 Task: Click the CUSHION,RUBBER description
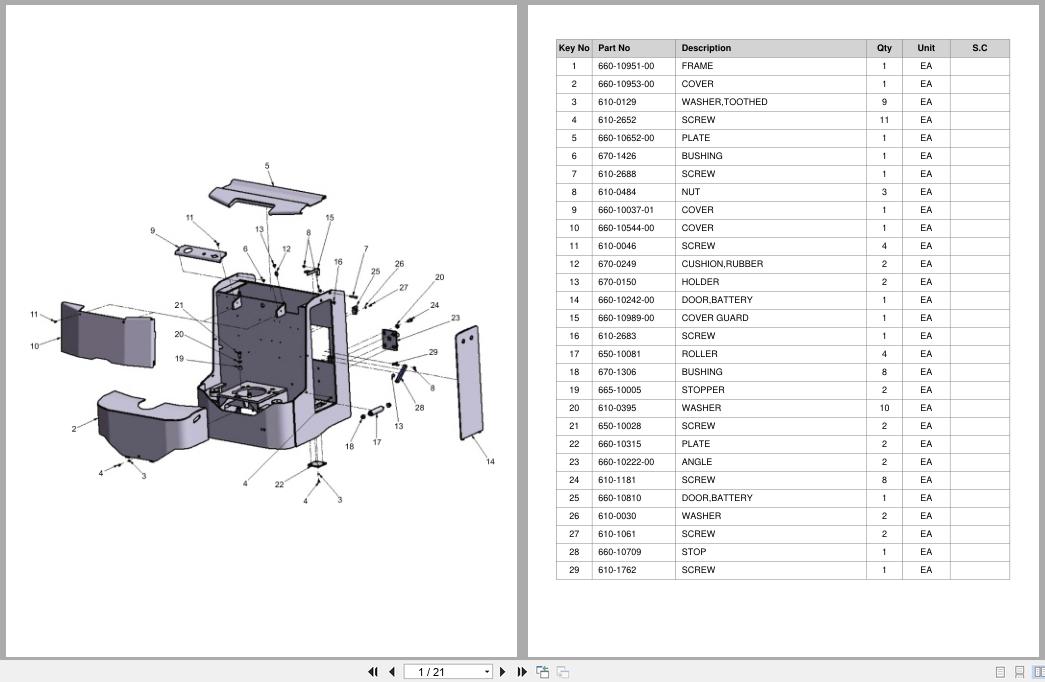(722, 264)
